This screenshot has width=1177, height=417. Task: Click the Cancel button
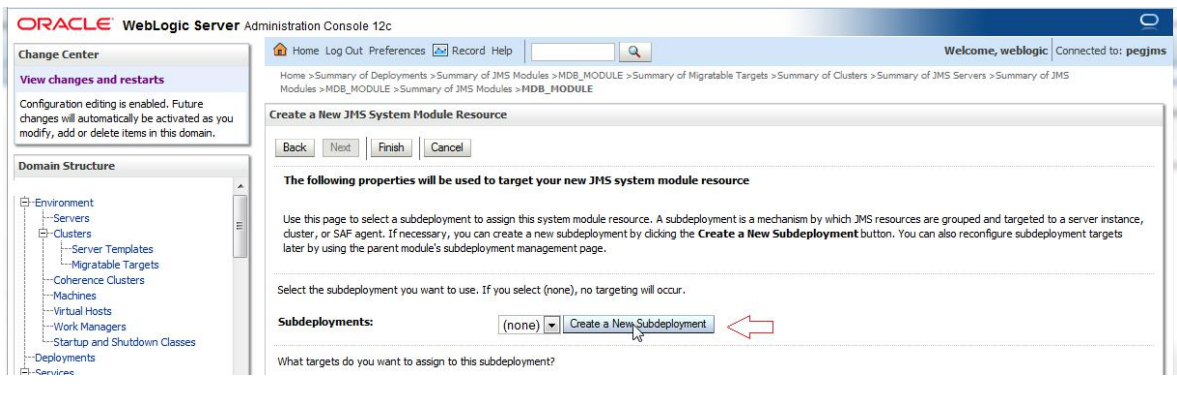click(447, 147)
